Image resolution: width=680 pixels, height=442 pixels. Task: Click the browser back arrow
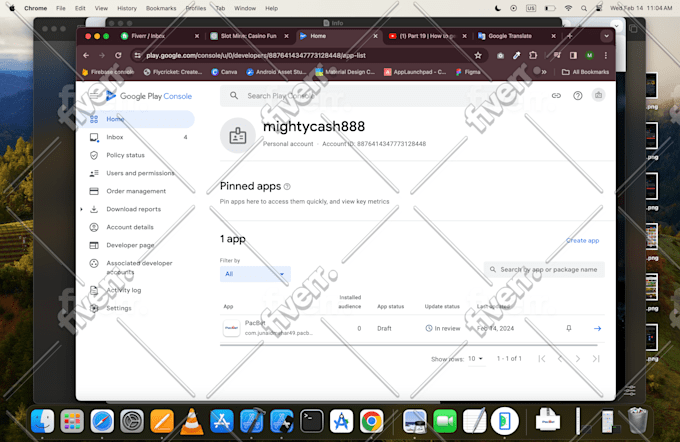86,56
